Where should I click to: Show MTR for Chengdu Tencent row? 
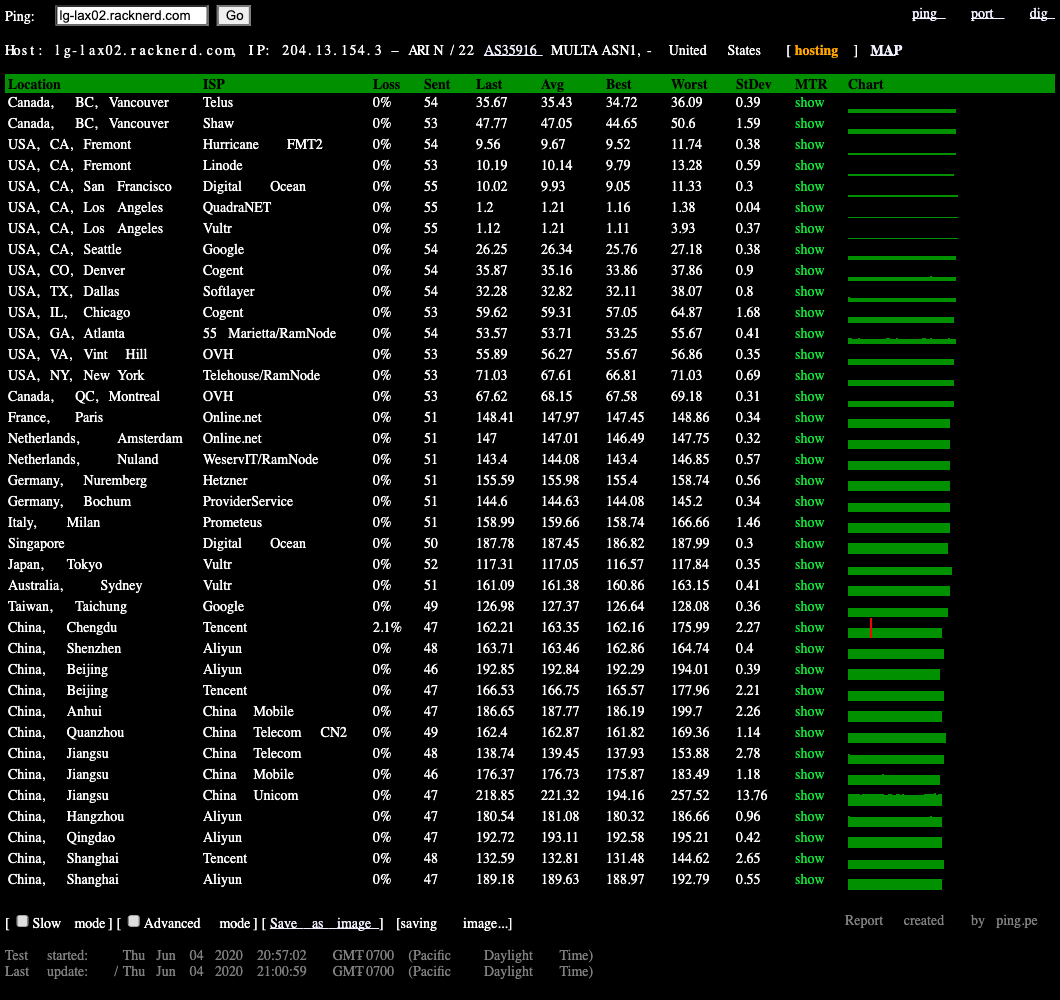809,626
